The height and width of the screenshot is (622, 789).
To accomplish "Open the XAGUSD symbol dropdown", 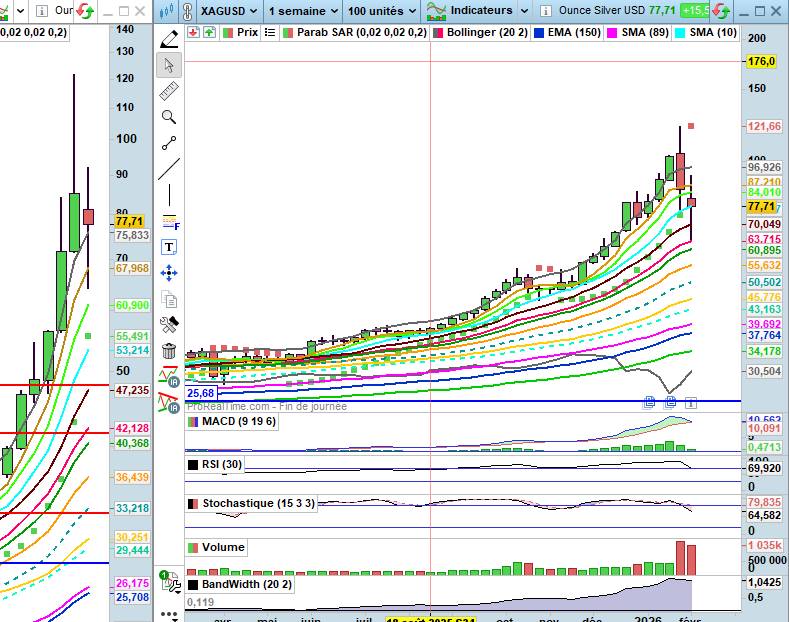I will (x=229, y=11).
